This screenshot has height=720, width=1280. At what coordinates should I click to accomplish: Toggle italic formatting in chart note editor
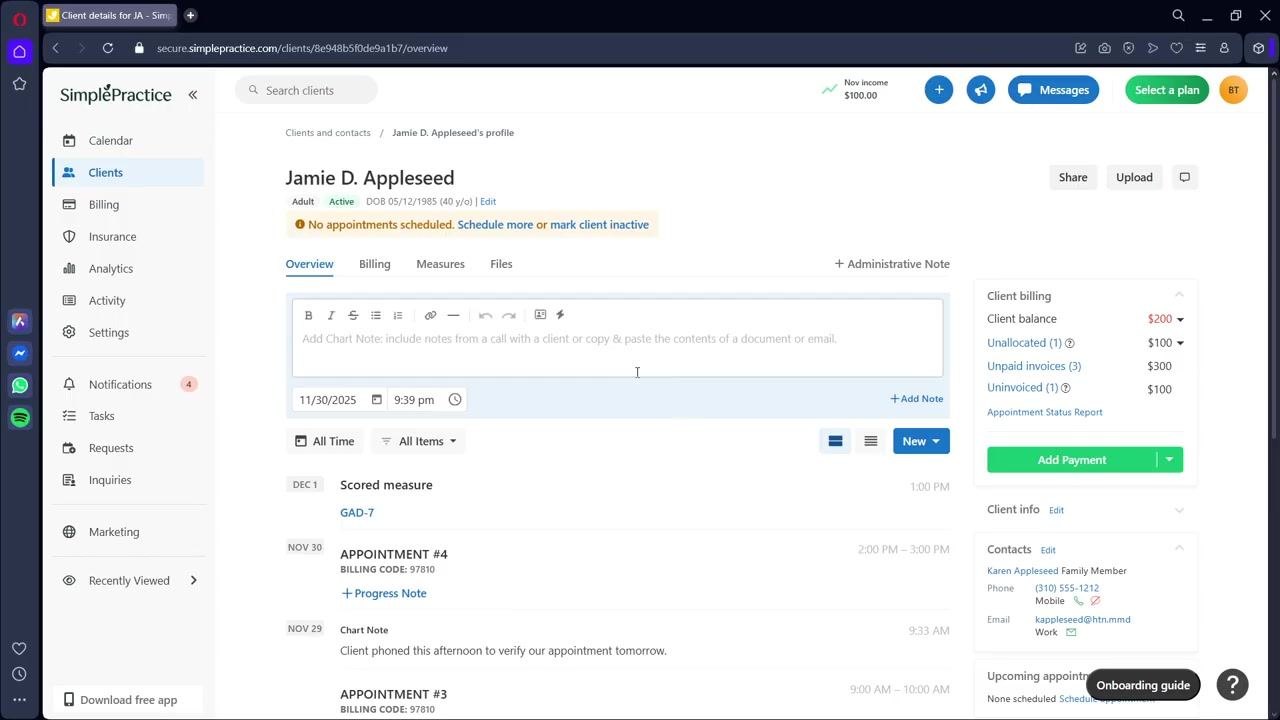(331, 315)
